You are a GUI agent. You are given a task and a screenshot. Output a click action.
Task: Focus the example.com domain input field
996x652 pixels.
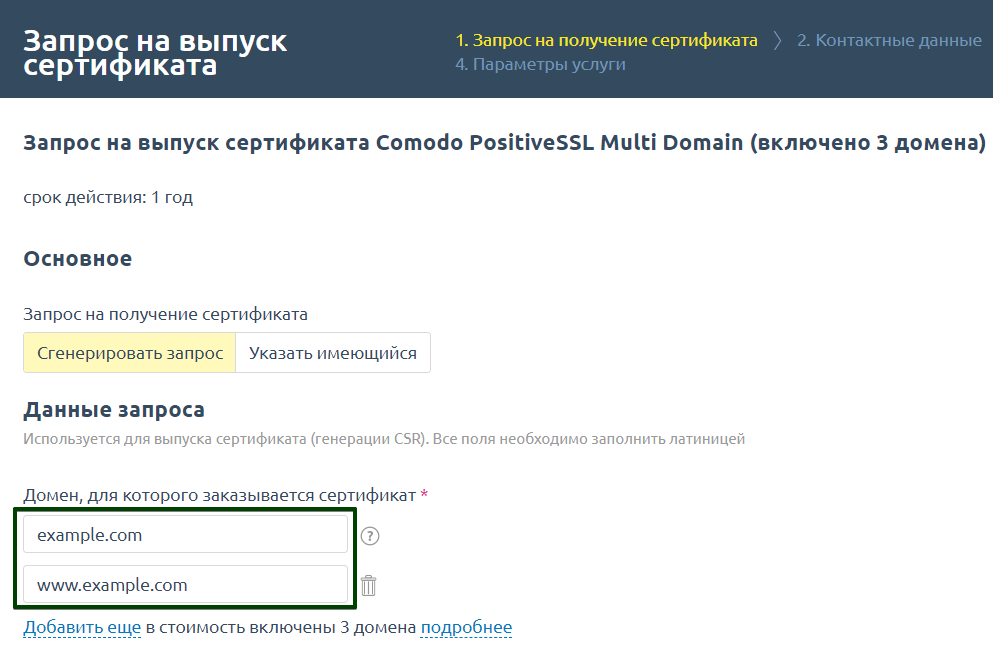coord(185,534)
